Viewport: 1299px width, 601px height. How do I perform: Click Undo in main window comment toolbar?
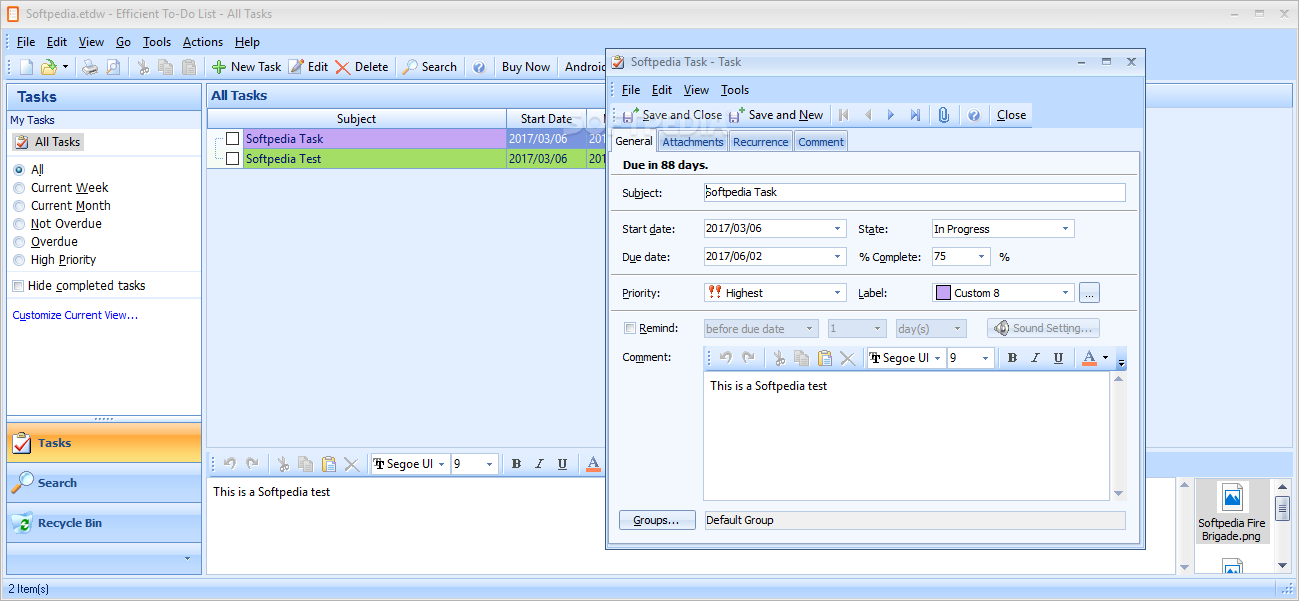click(230, 464)
